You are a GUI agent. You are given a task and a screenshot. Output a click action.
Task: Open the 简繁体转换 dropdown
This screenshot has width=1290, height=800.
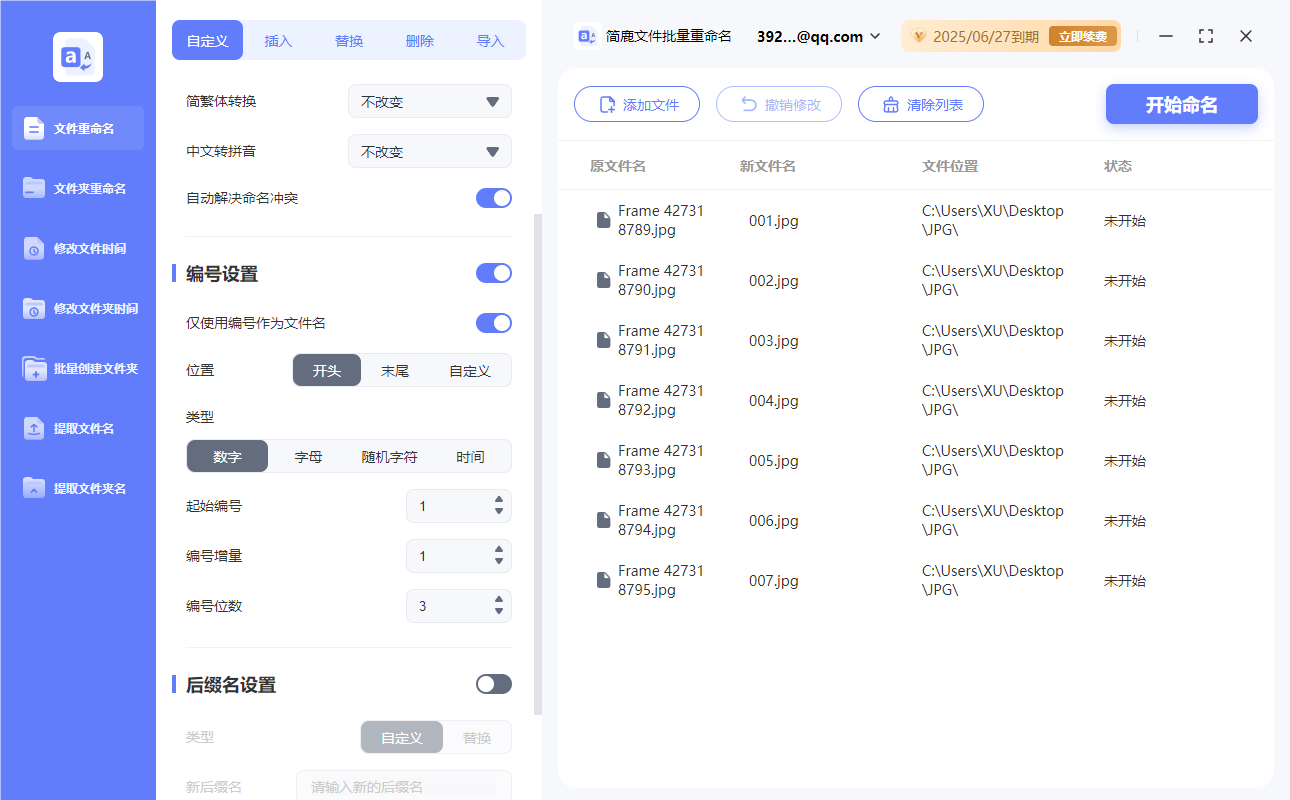429,101
